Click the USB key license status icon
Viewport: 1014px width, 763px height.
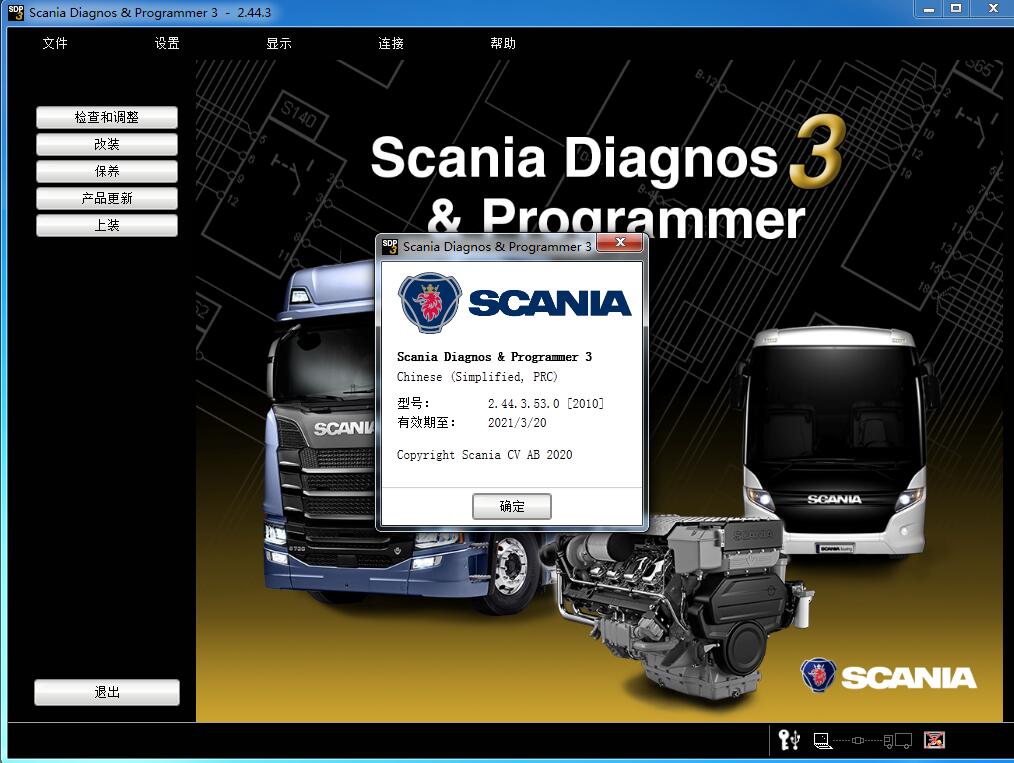coord(789,740)
